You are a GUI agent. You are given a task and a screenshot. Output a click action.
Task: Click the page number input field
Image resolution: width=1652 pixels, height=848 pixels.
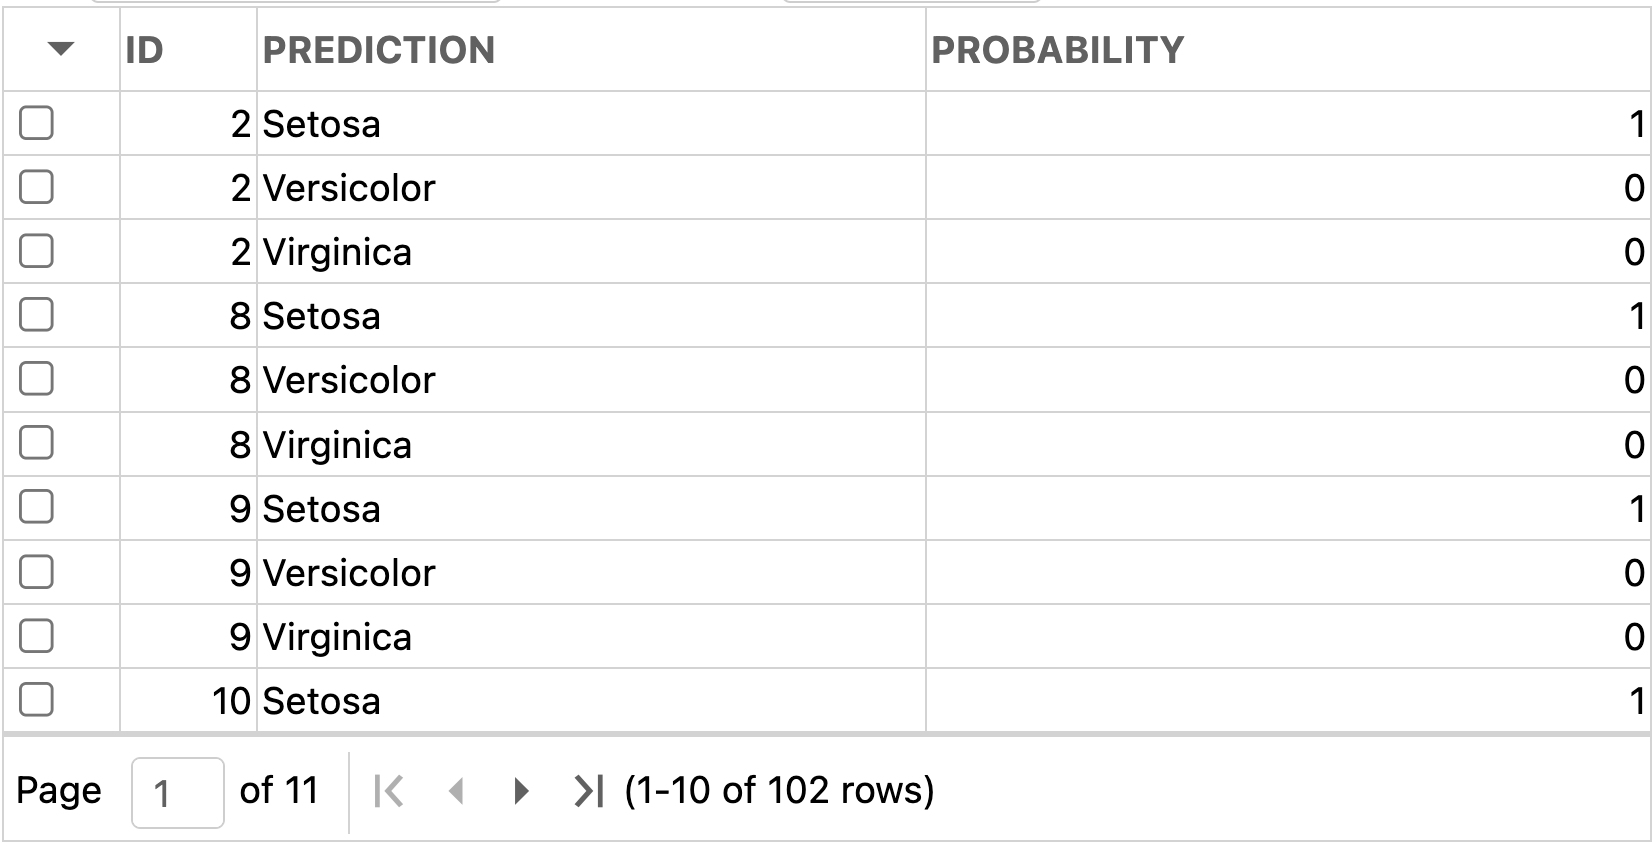point(178,793)
